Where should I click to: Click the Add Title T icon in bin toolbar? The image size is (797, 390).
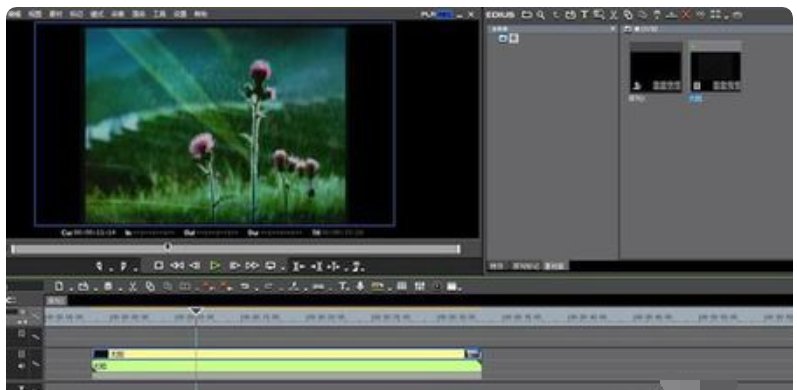click(585, 15)
